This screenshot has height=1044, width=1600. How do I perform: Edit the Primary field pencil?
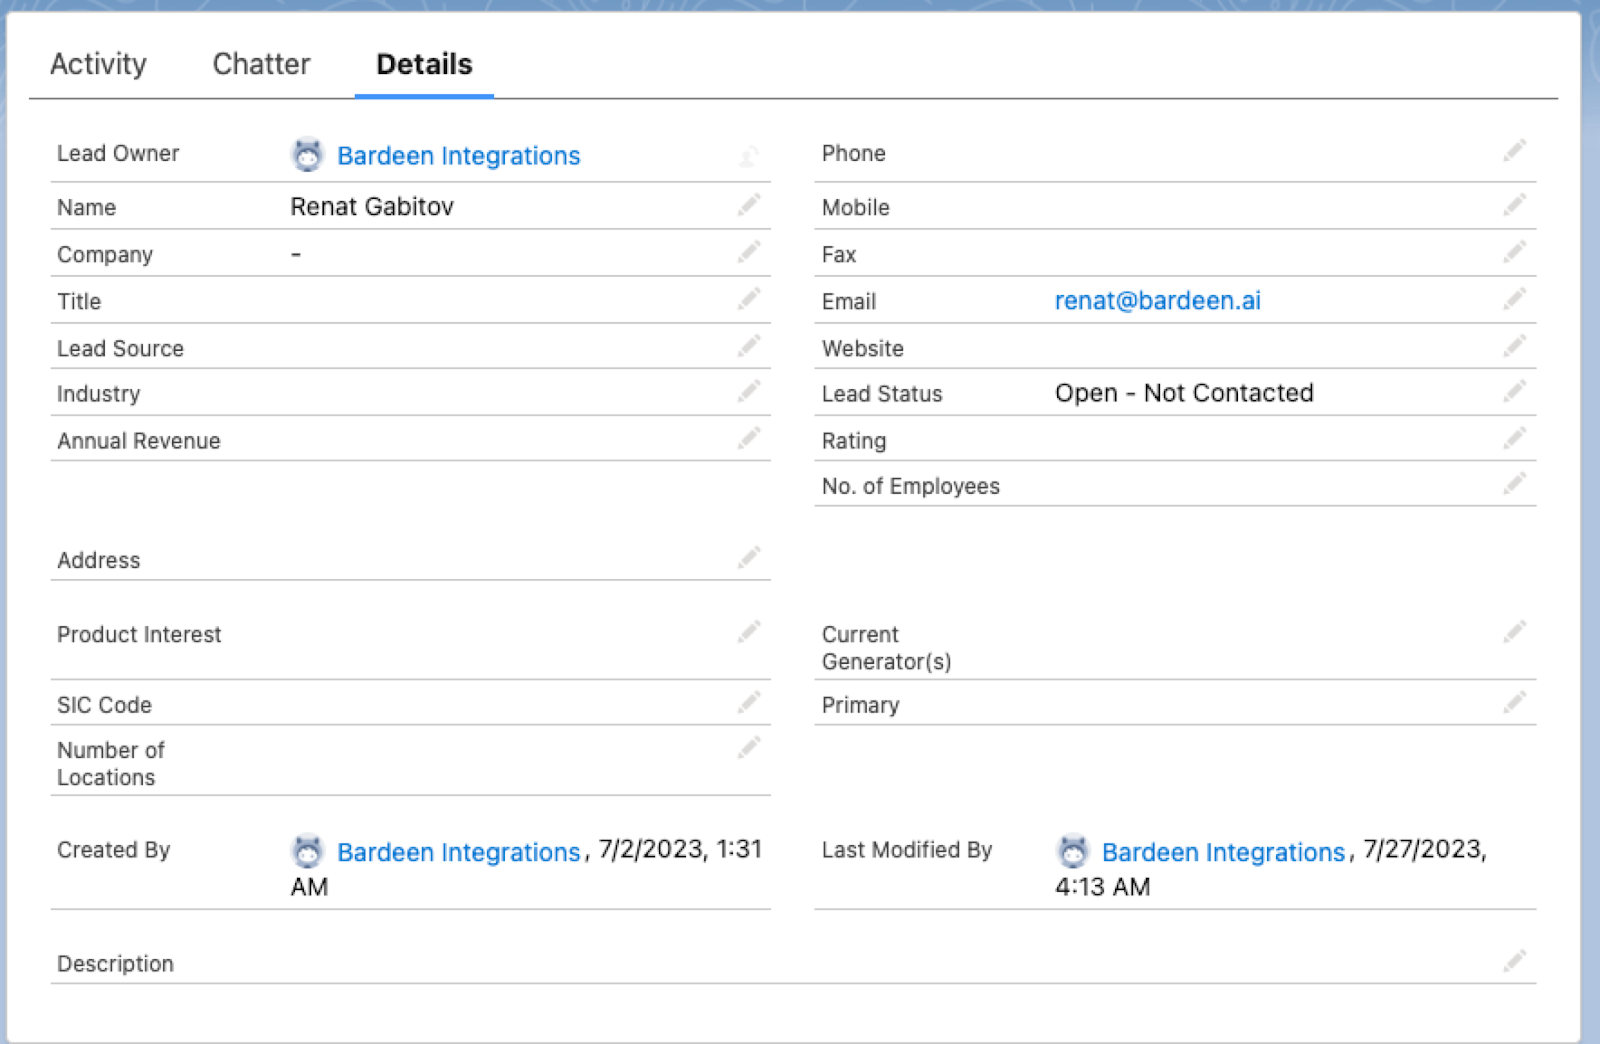(1514, 703)
